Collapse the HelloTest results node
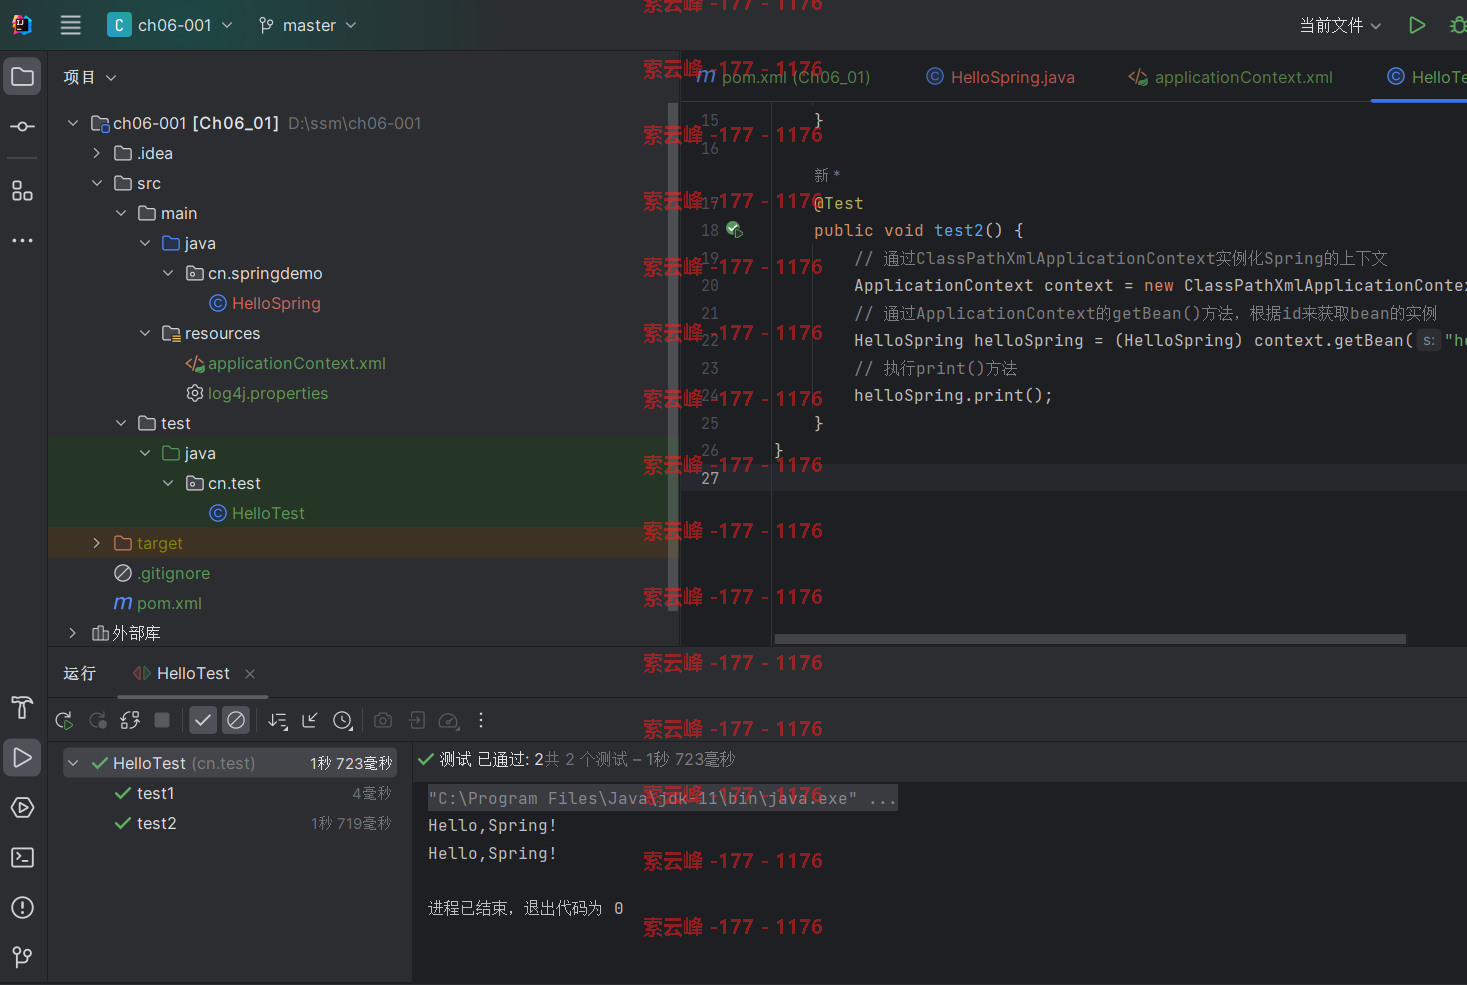 pos(73,763)
